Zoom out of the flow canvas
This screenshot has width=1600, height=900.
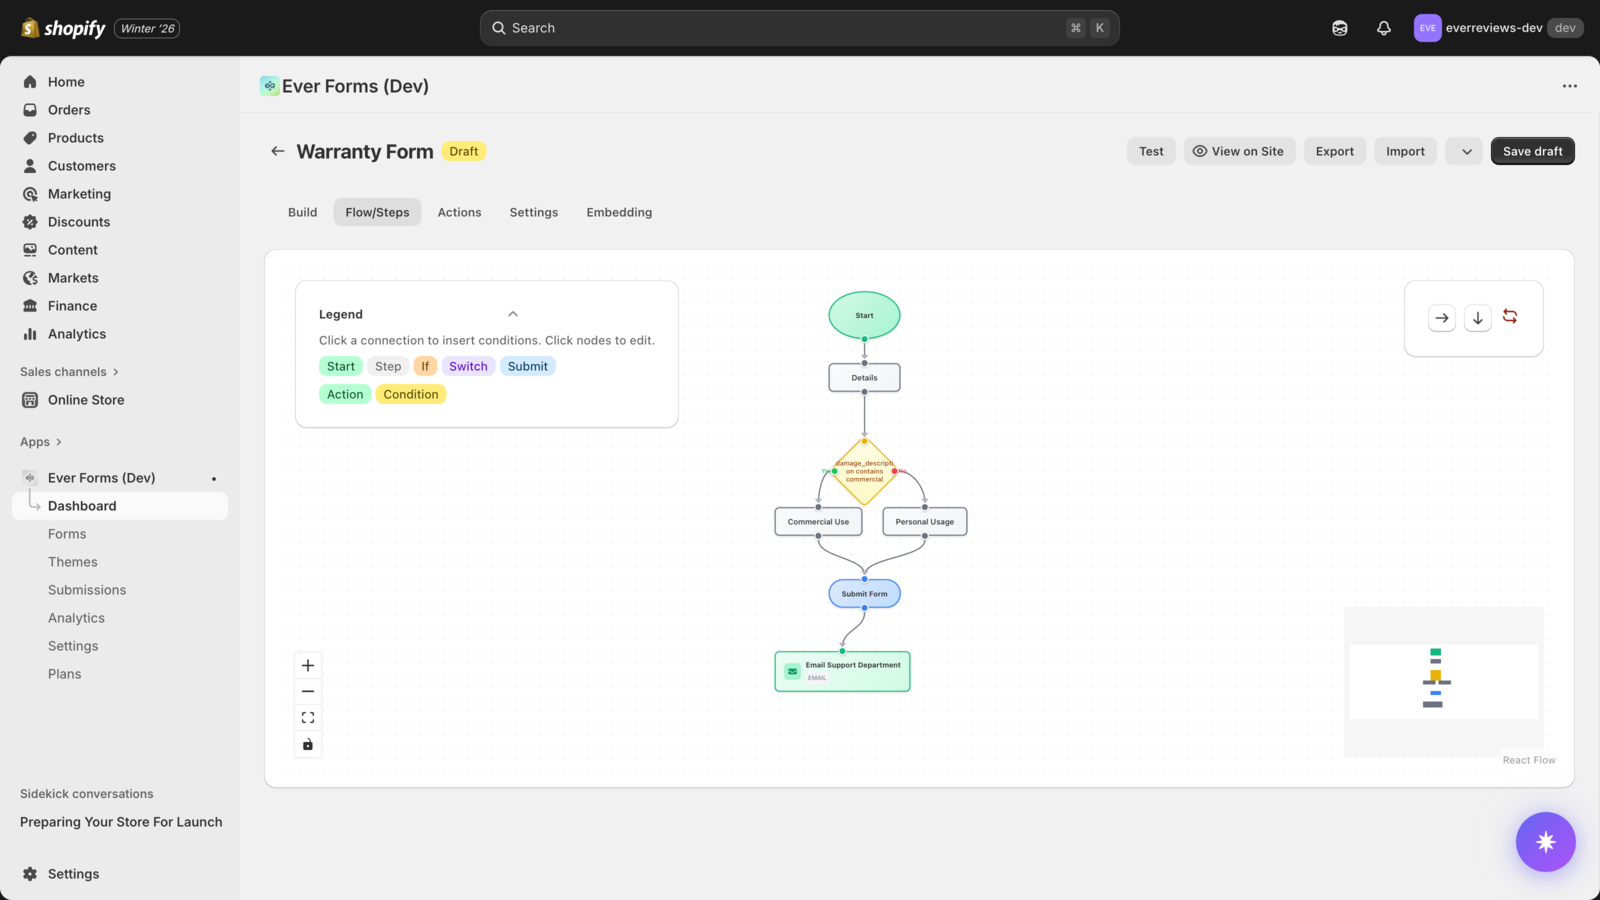point(308,690)
